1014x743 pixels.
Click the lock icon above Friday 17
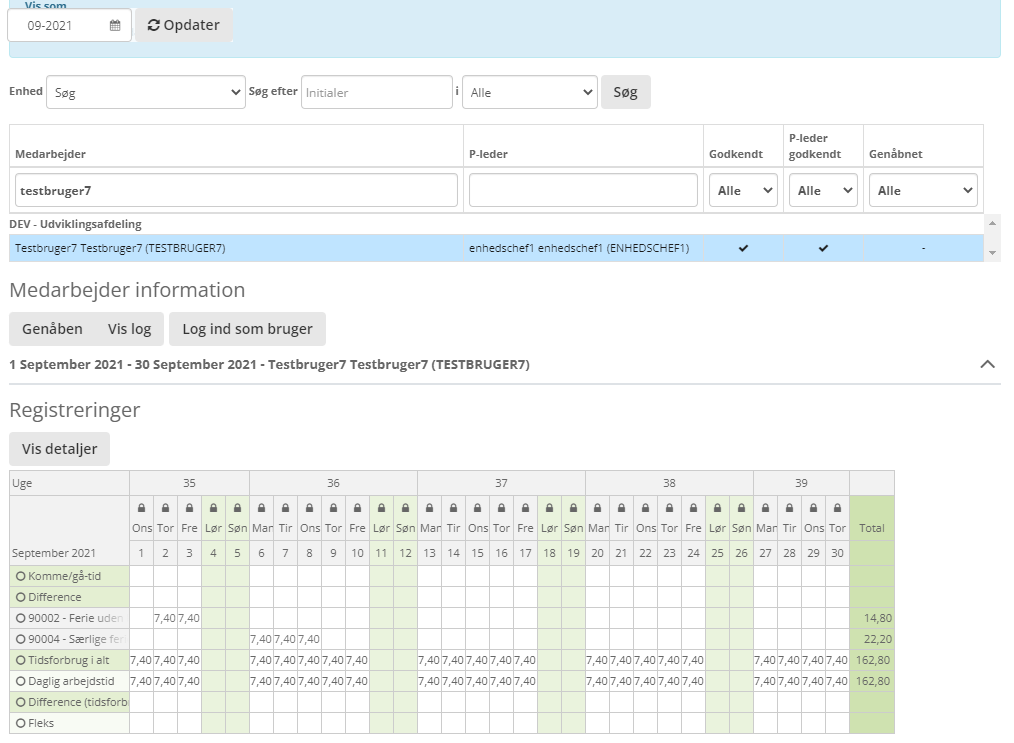click(525, 508)
